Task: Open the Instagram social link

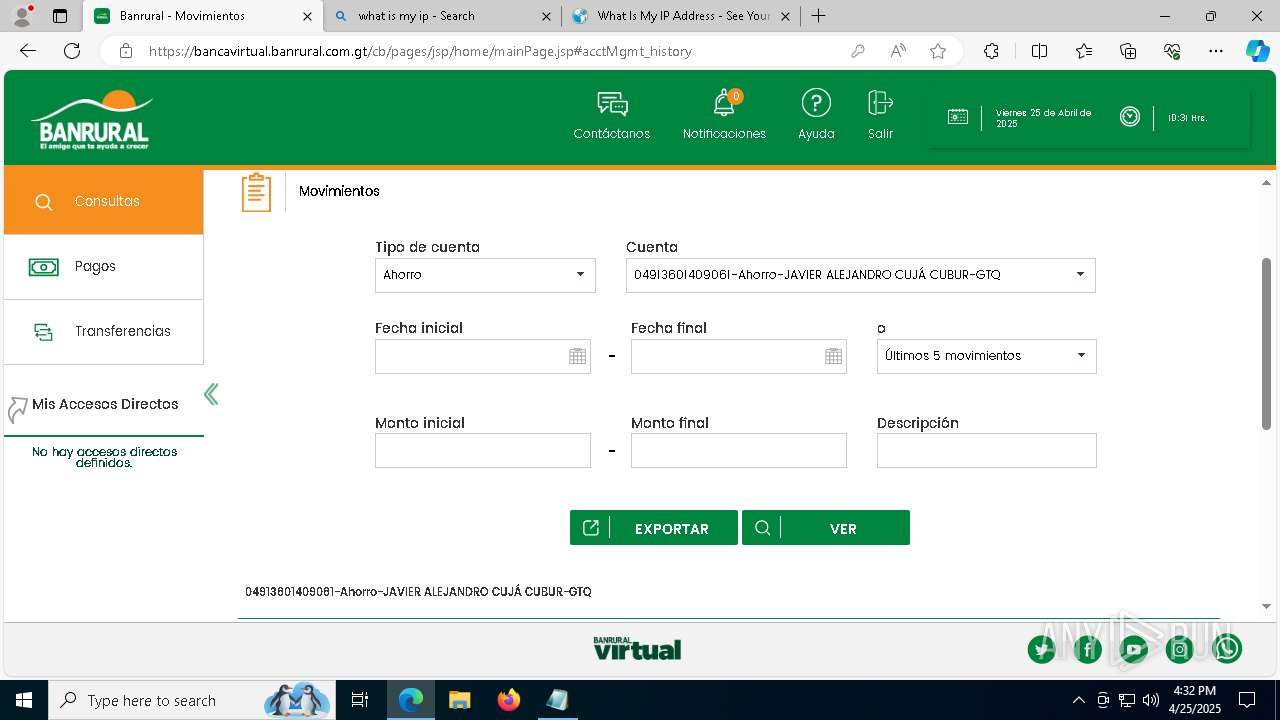Action: click(x=1180, y=650)
